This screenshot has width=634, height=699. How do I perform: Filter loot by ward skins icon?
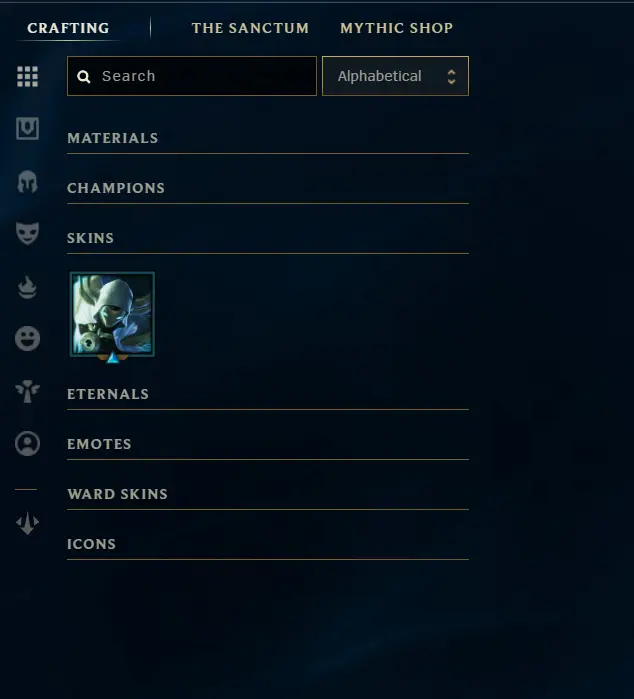coord(27,391)
